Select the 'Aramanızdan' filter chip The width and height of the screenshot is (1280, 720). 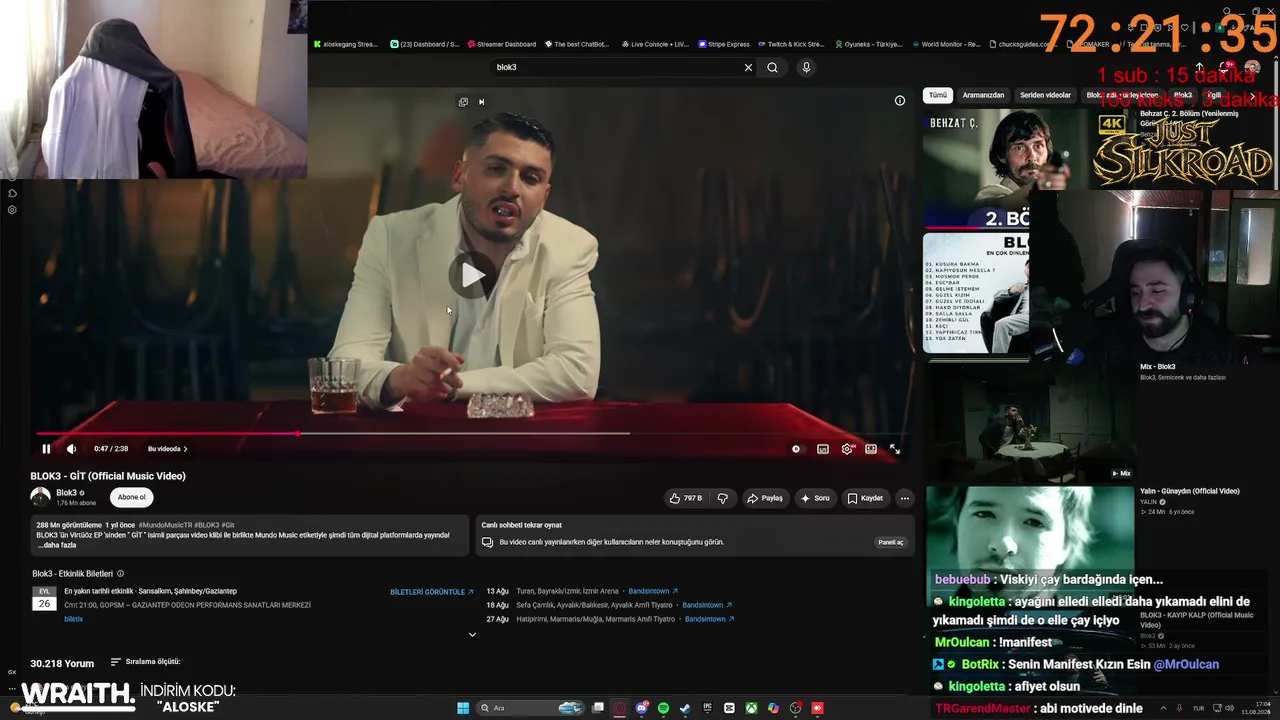coord(983,95)
